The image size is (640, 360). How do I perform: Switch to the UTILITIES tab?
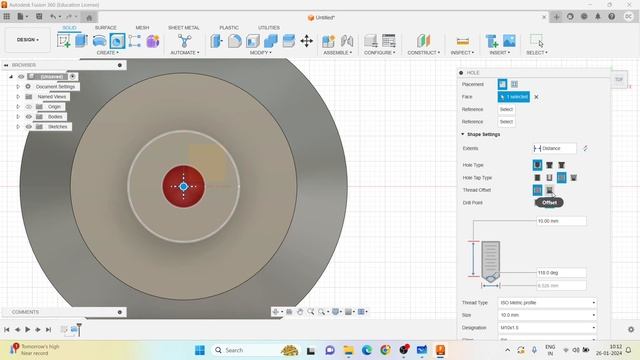269,28
